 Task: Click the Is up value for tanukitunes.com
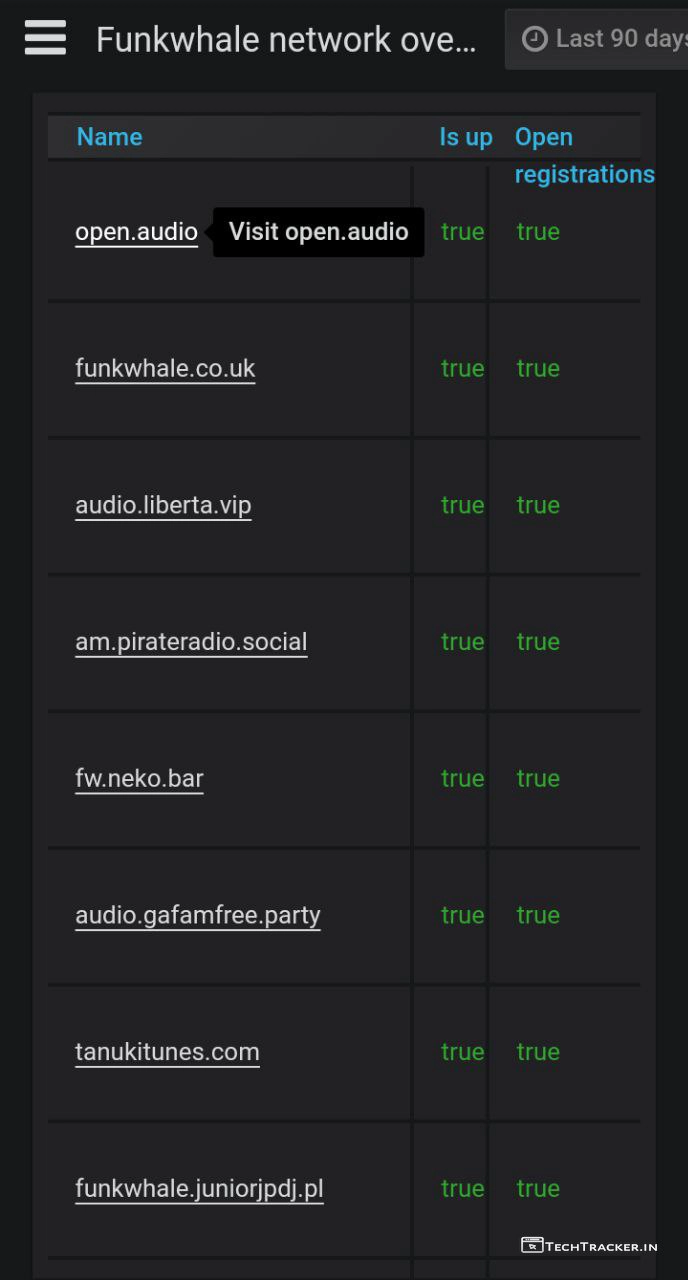[462, 1052]
